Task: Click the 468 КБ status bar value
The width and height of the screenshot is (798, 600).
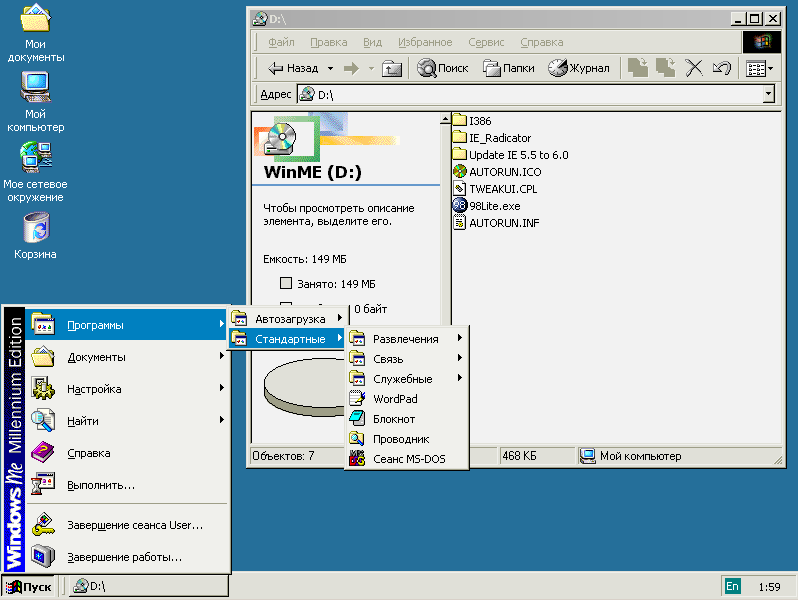Action: tap(519, 456)
